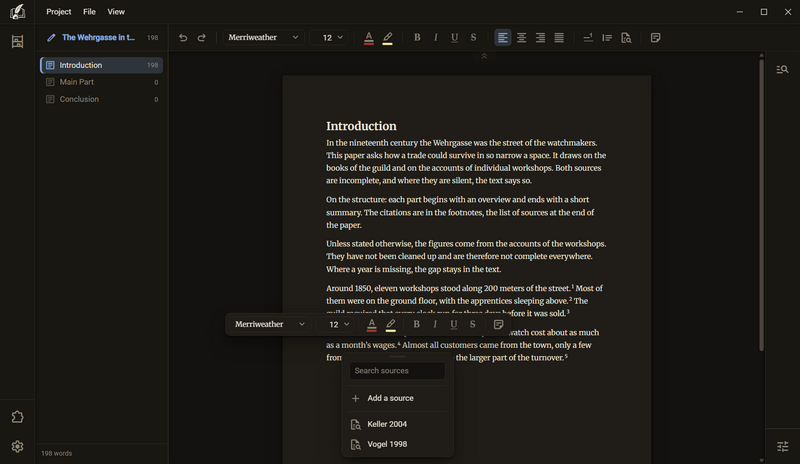Open the View menu
Viewport: 800px width, 464px height.
click(x=116, y=12)
